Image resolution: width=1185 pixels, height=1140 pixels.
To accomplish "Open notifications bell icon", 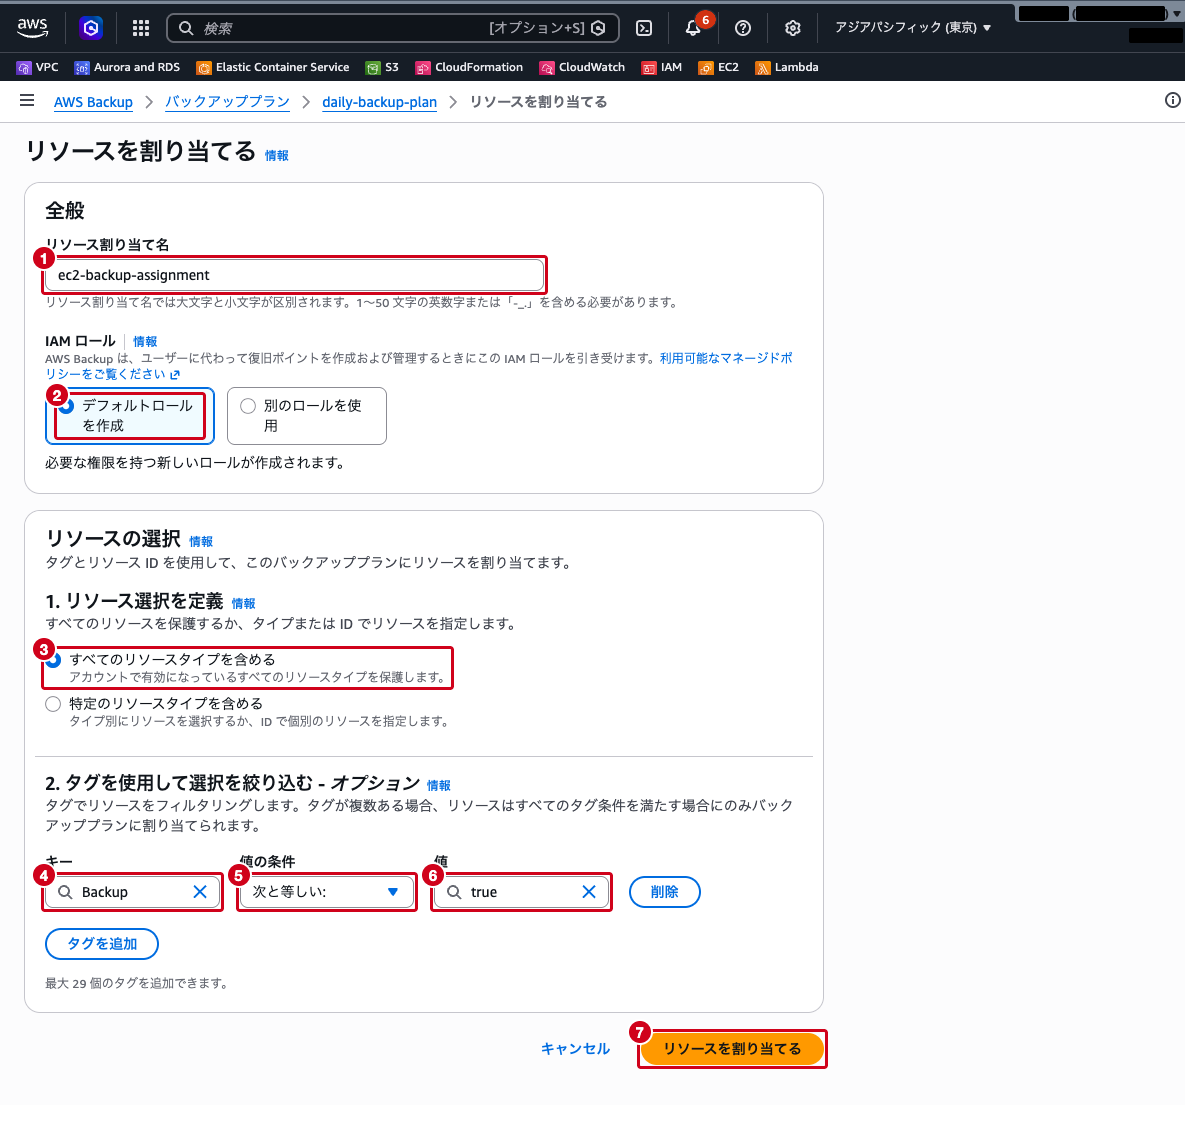I will point(693,28).
